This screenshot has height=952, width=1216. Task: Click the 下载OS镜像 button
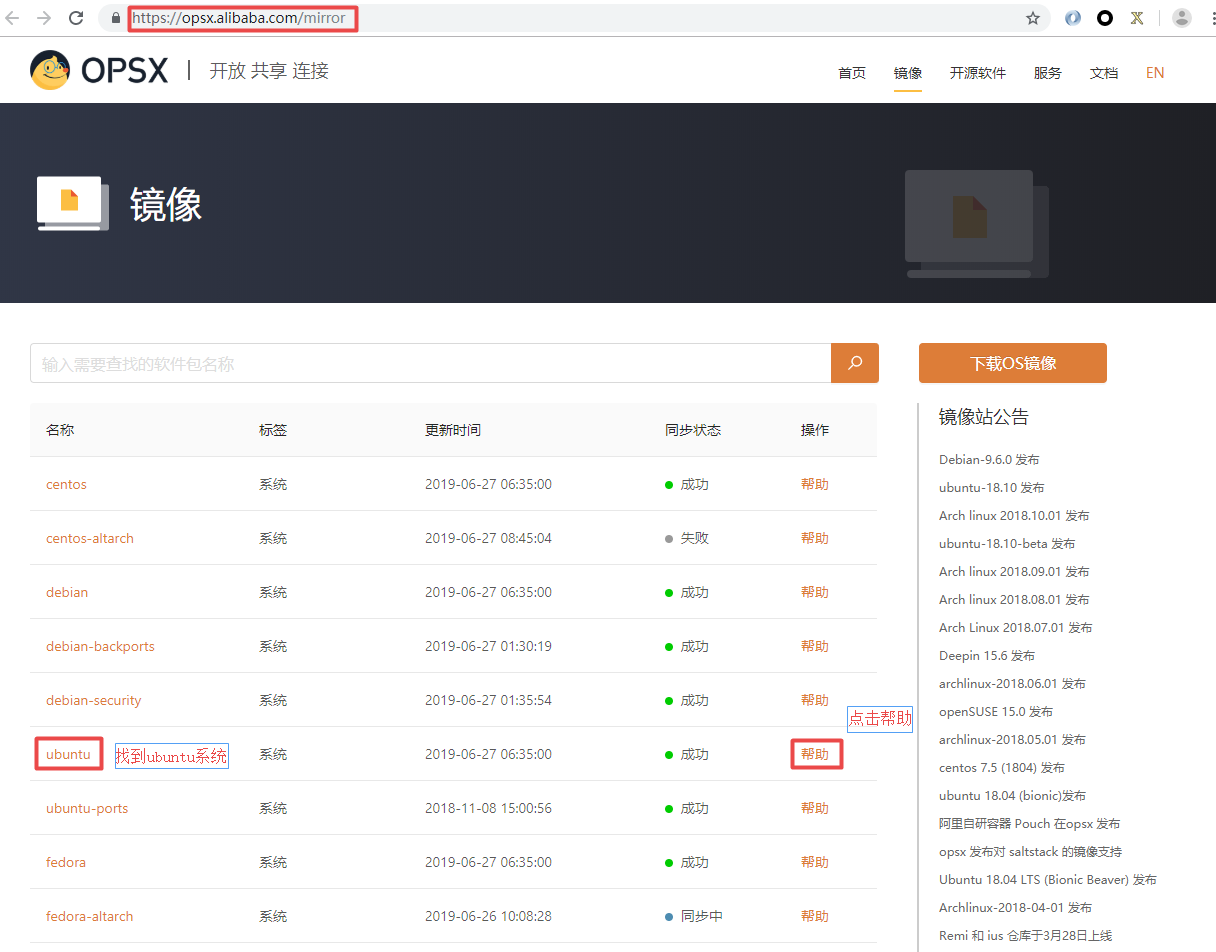[x=1013, y=363]
